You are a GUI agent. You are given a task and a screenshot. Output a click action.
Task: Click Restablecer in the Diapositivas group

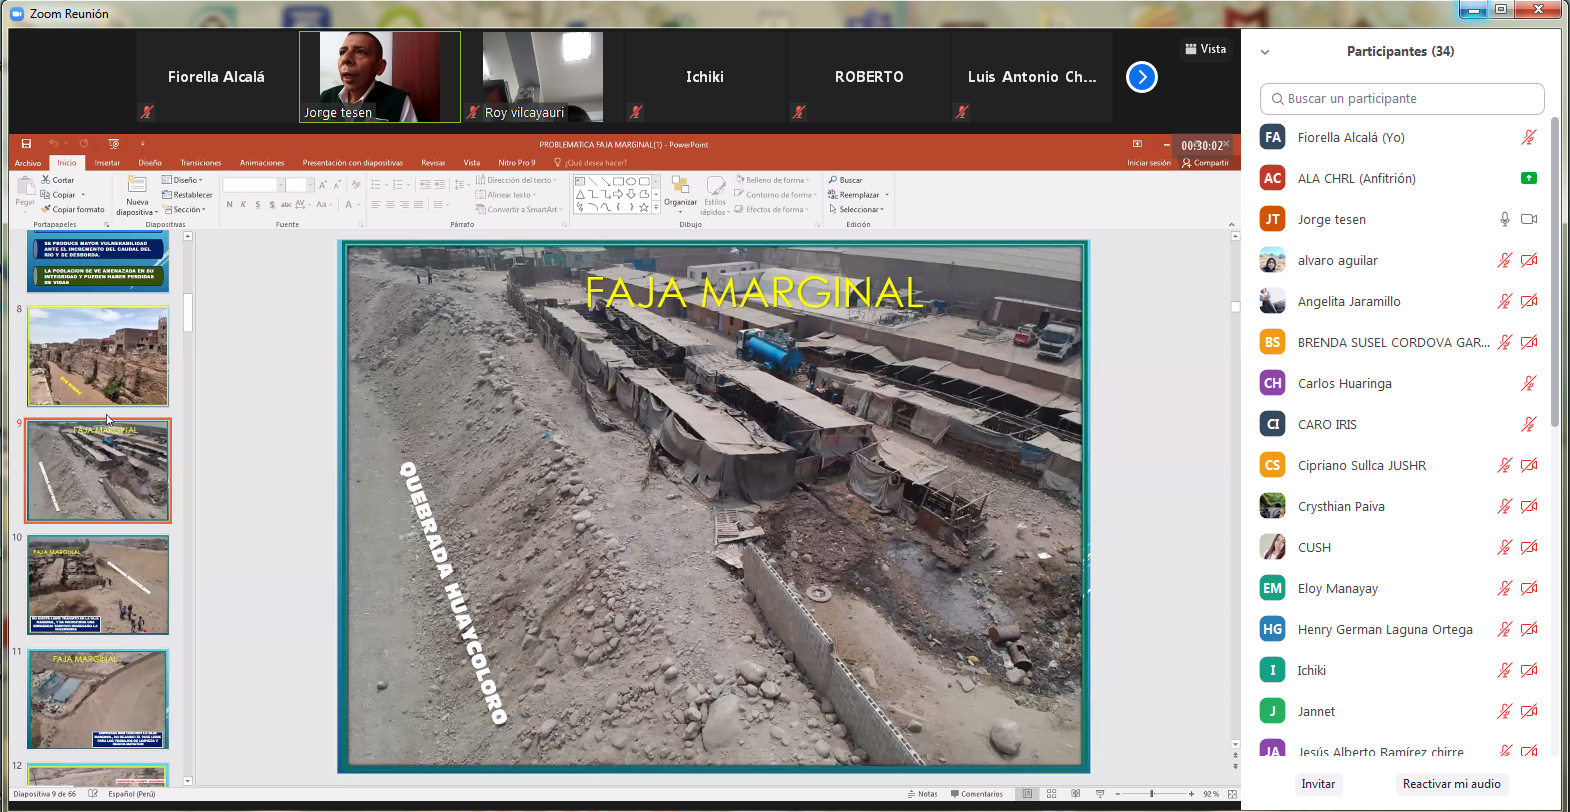click(x=187, y=195)
